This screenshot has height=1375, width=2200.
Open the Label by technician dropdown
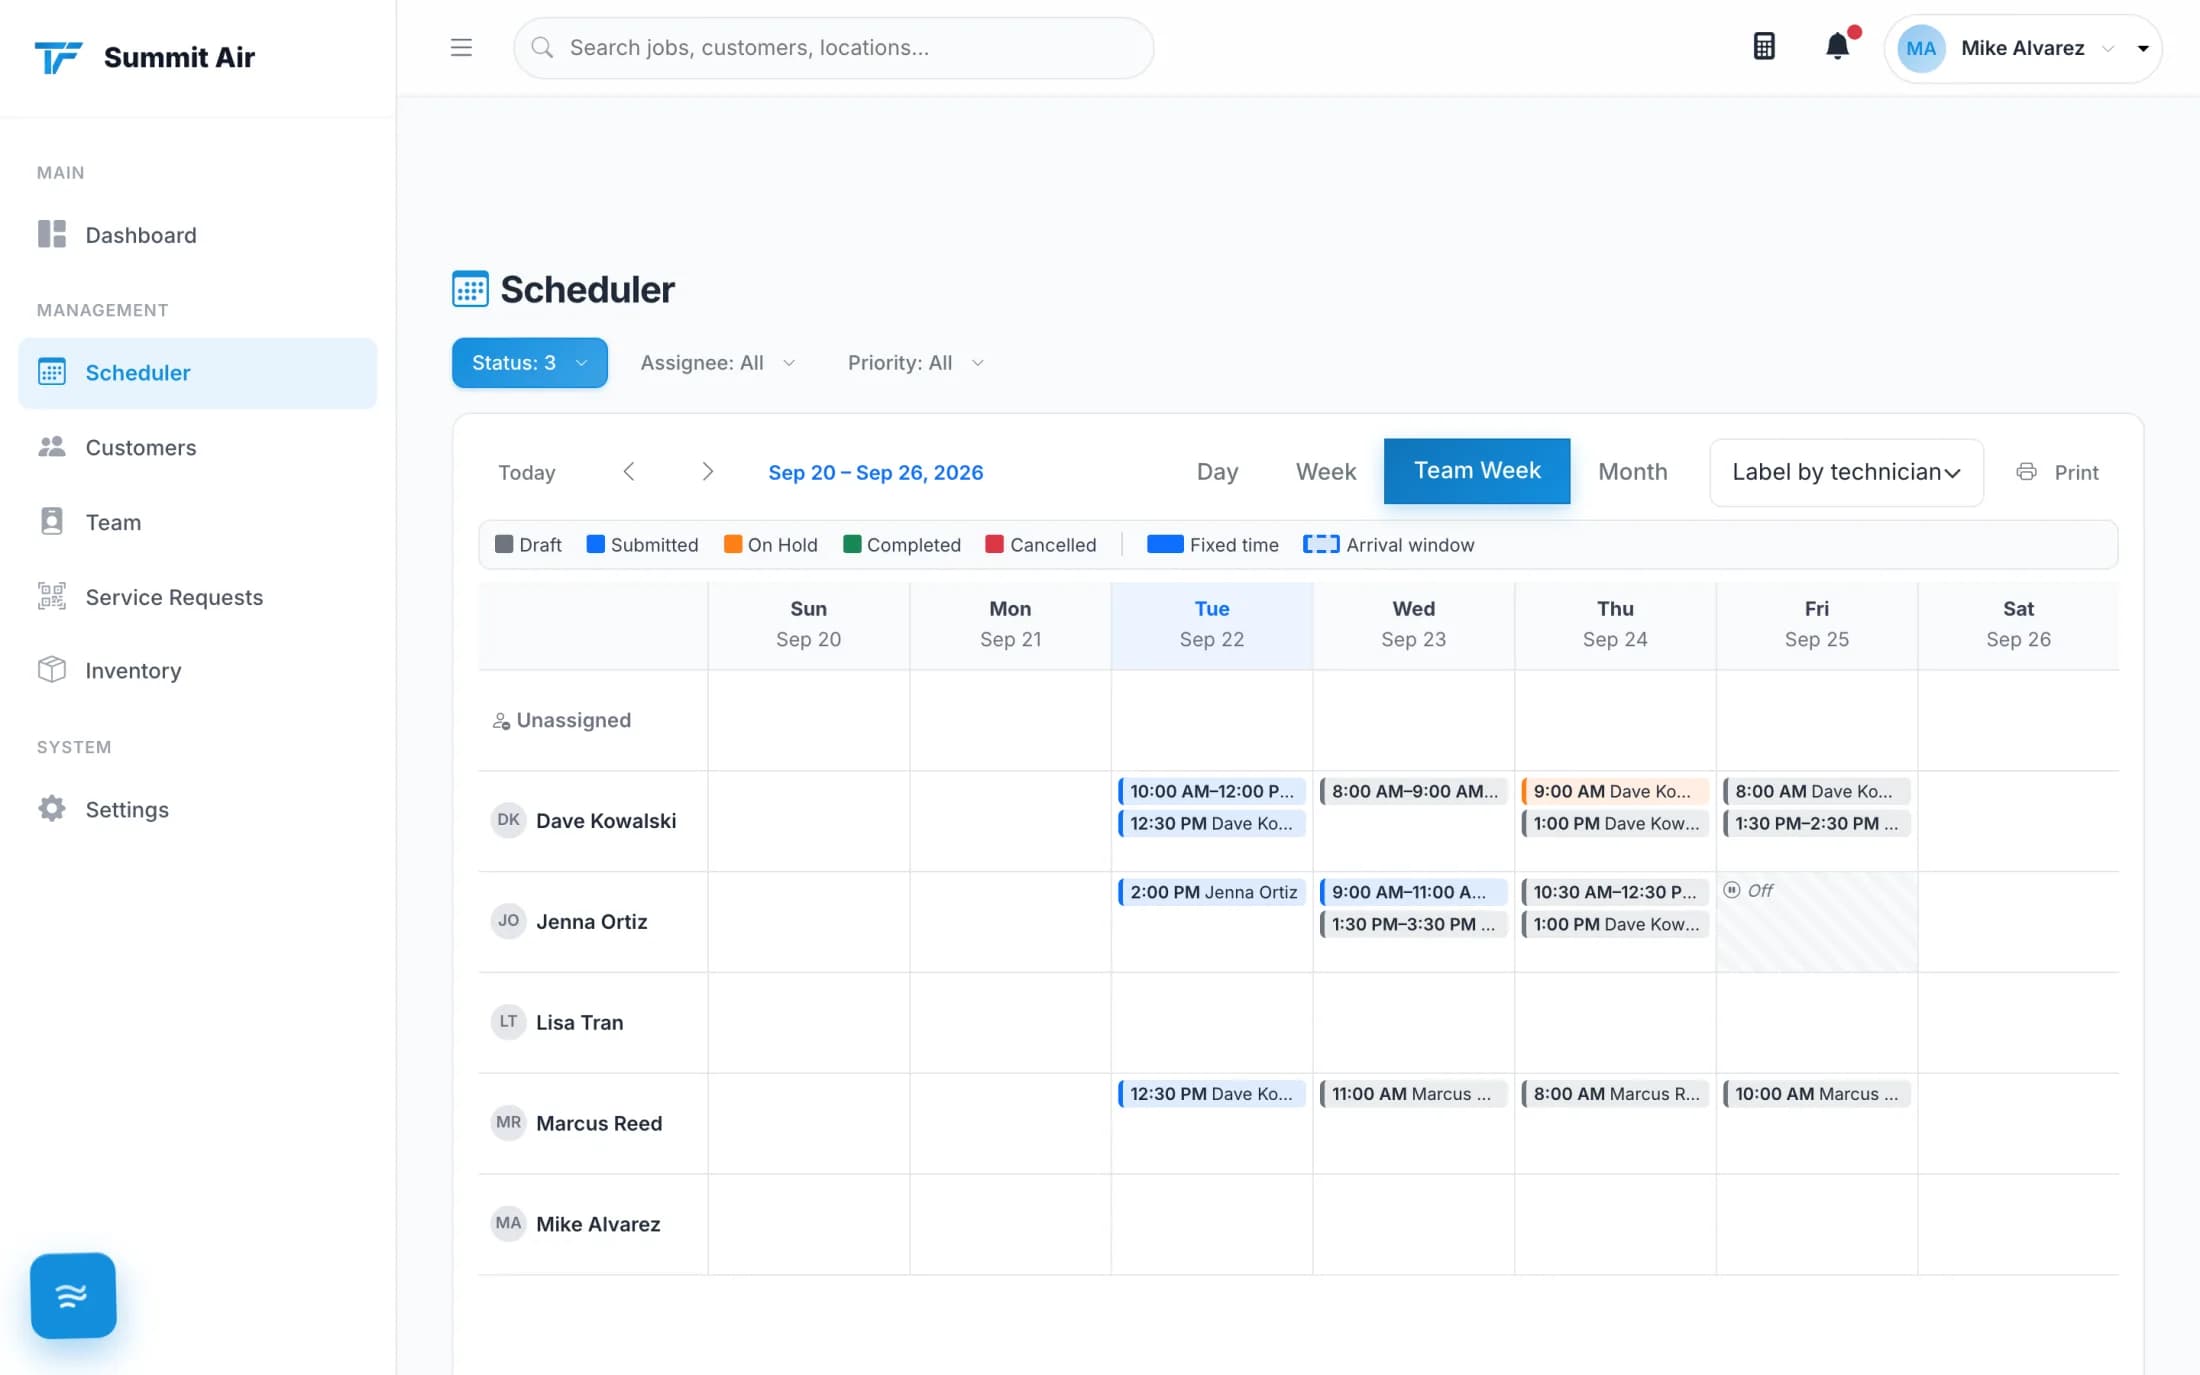pos(1846,472)
